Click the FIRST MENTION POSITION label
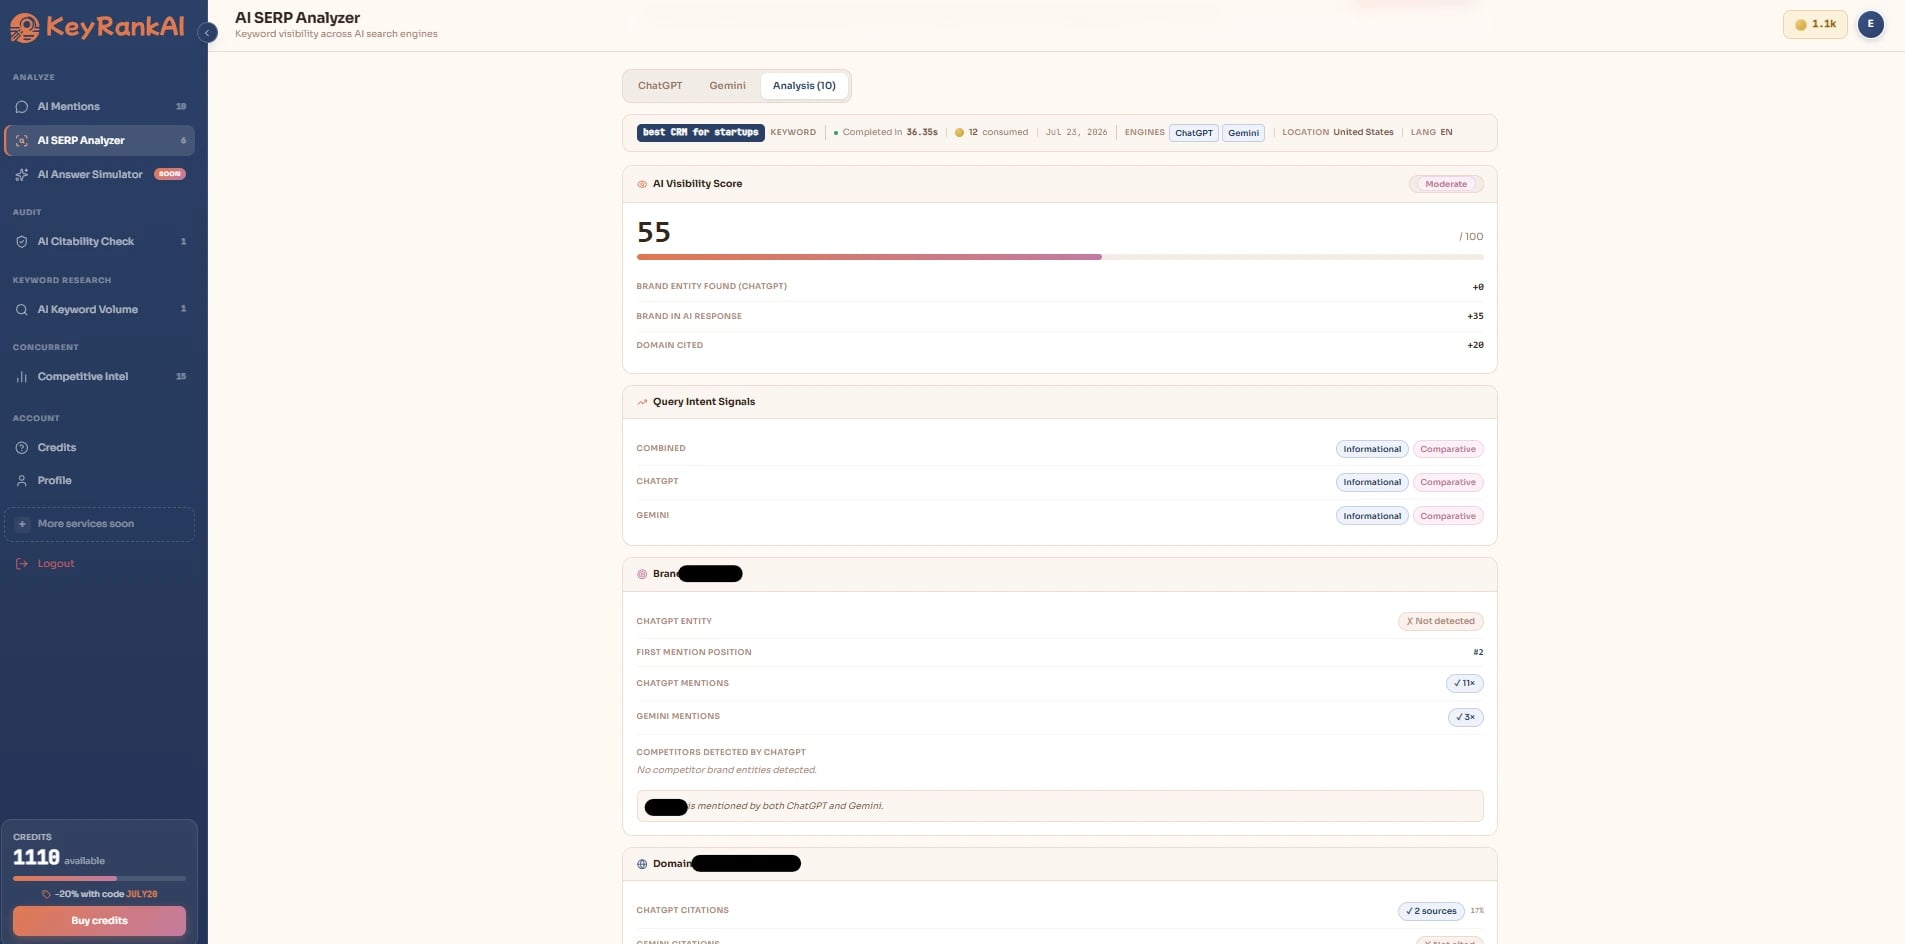The width and height of the screenshot is (1905, 944). click(x=693, y=652)
